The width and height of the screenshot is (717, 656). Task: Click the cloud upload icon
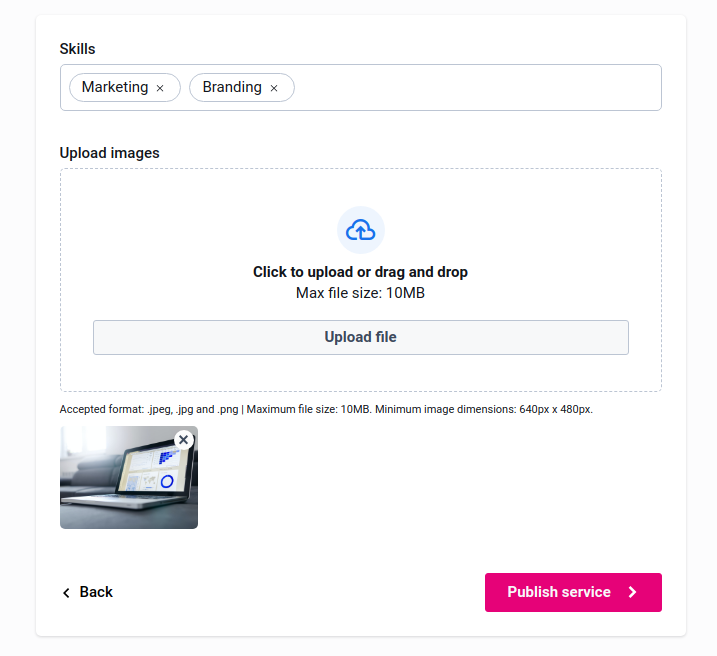(360, 231)
